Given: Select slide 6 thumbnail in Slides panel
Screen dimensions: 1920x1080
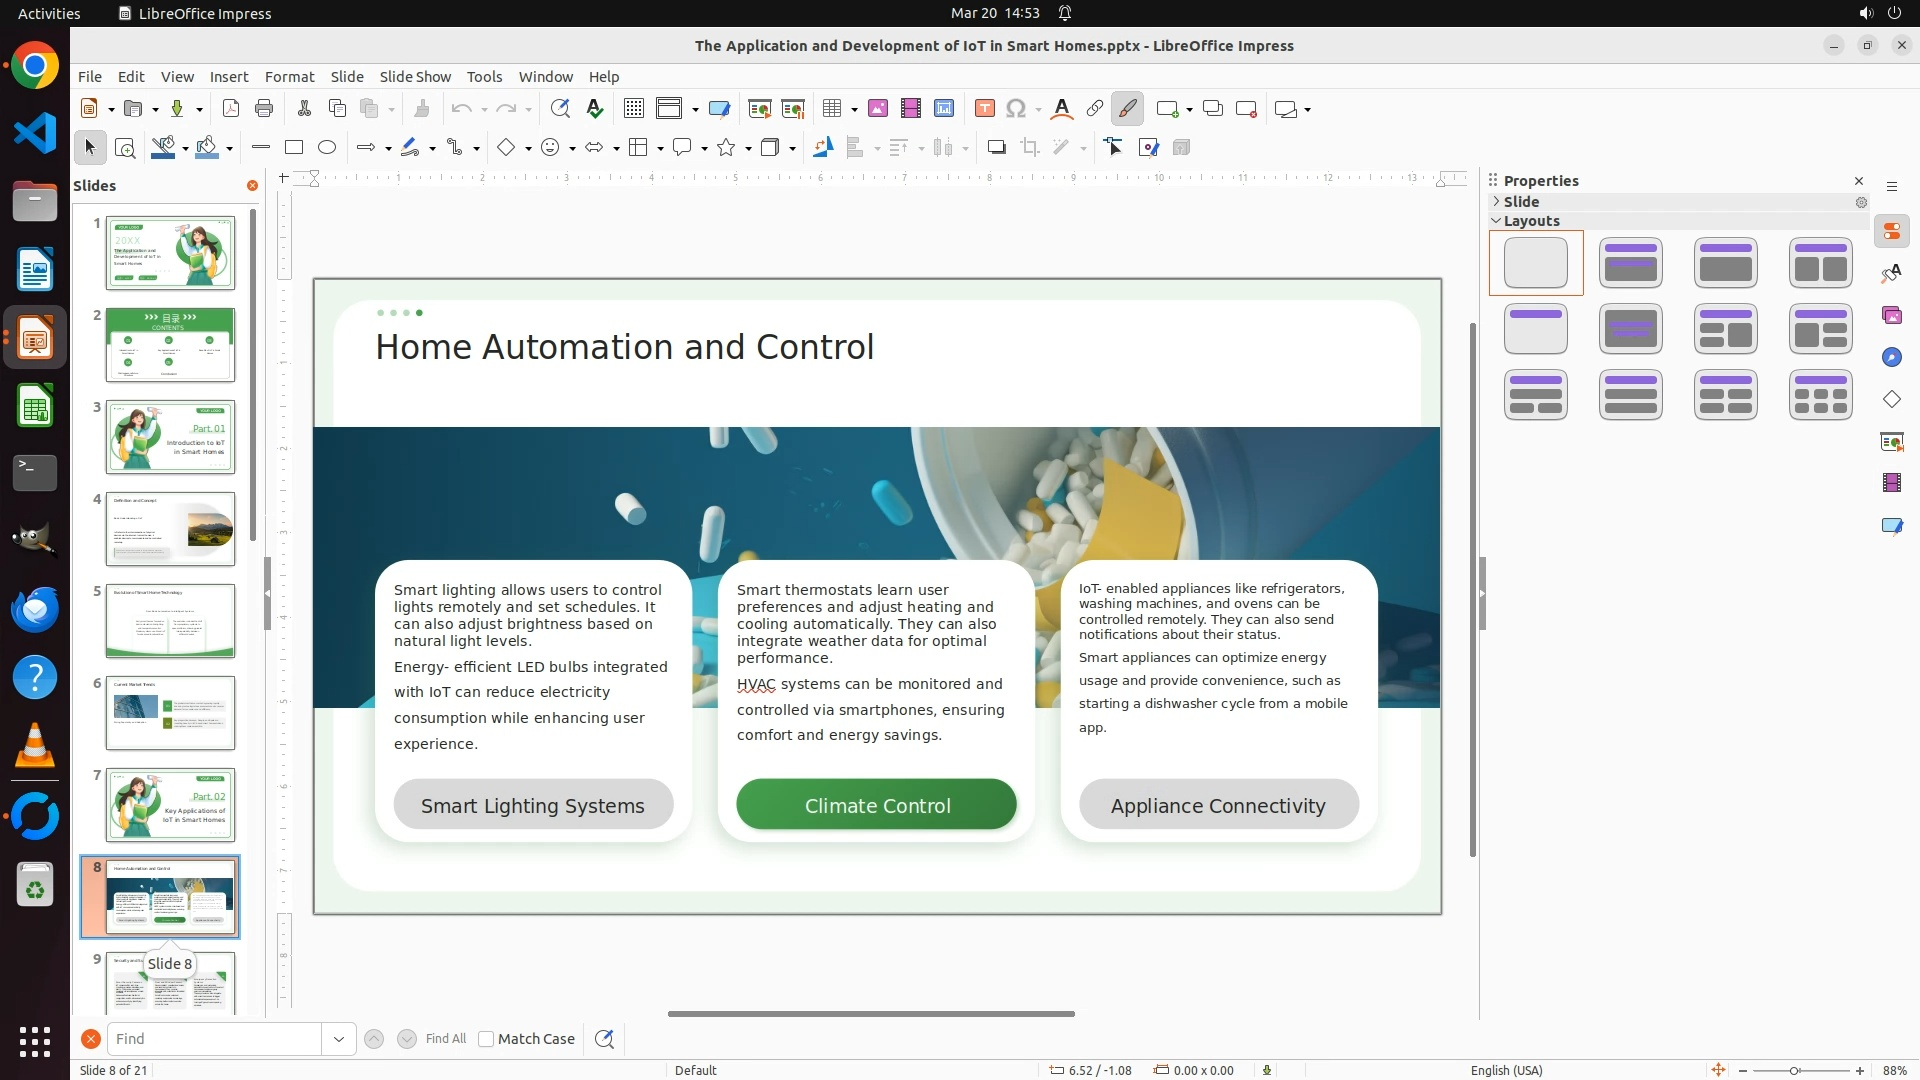Looking at the screenshot, I should [170, 713].
